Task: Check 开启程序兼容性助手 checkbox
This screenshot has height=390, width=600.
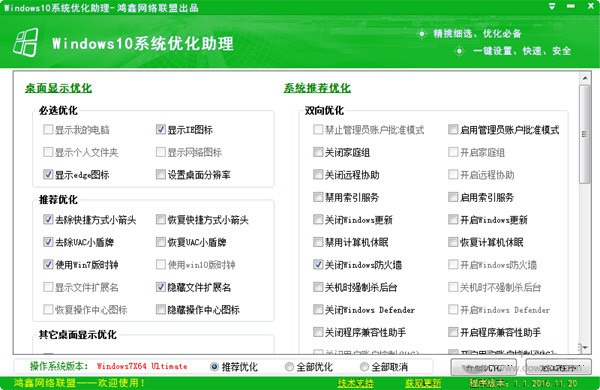Action: [x=453, y=332]
